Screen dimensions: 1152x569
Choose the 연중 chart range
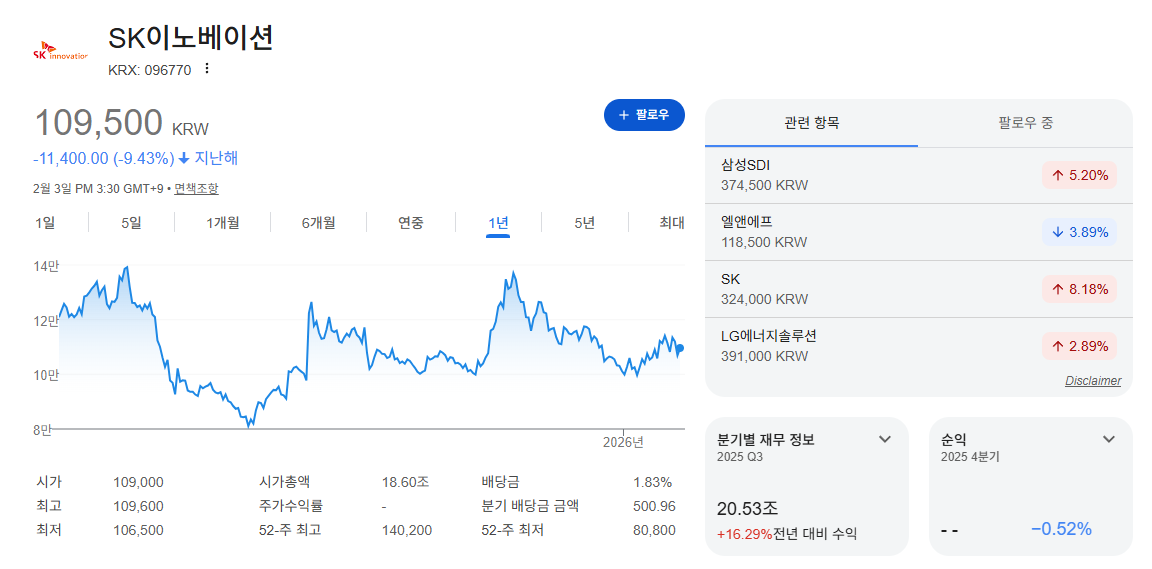(411, 222)
